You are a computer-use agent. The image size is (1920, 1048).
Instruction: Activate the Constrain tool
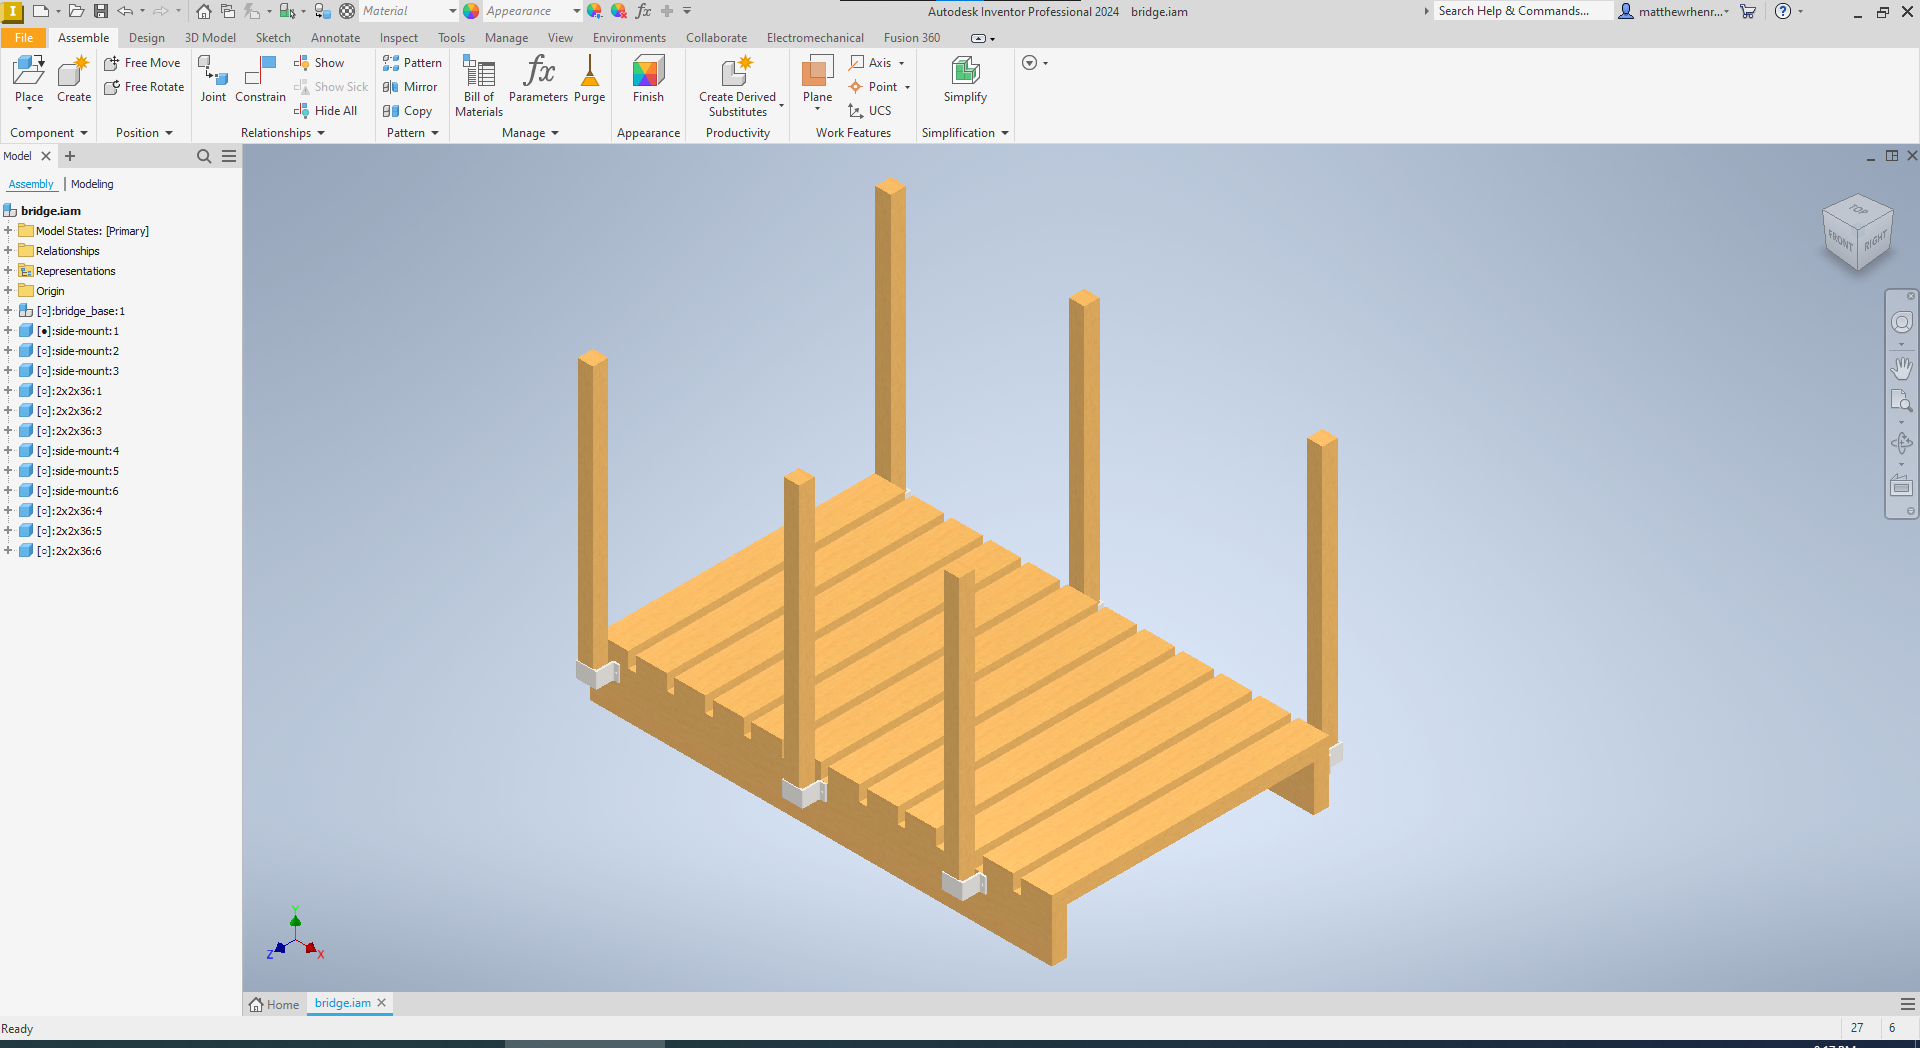click(x=260, y=79)
